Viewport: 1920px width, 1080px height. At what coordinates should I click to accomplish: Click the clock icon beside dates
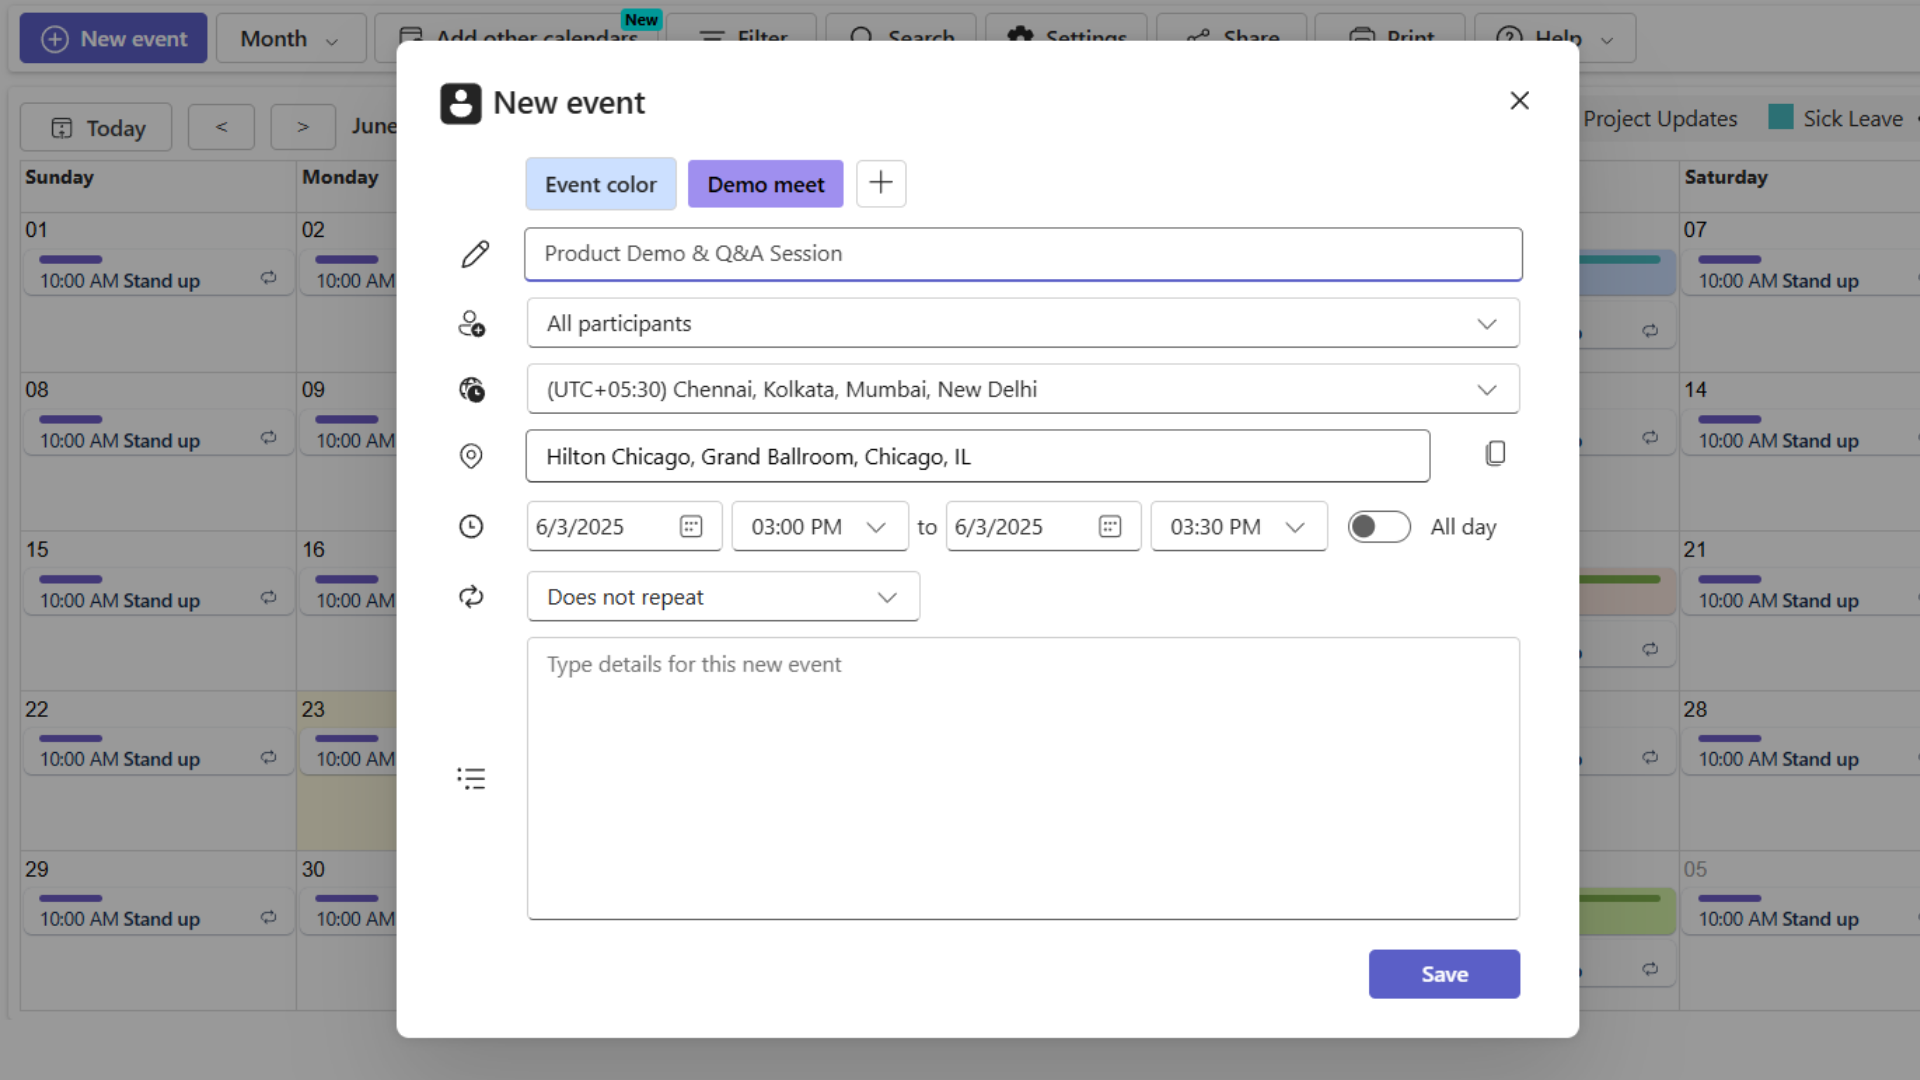(471, 526)
